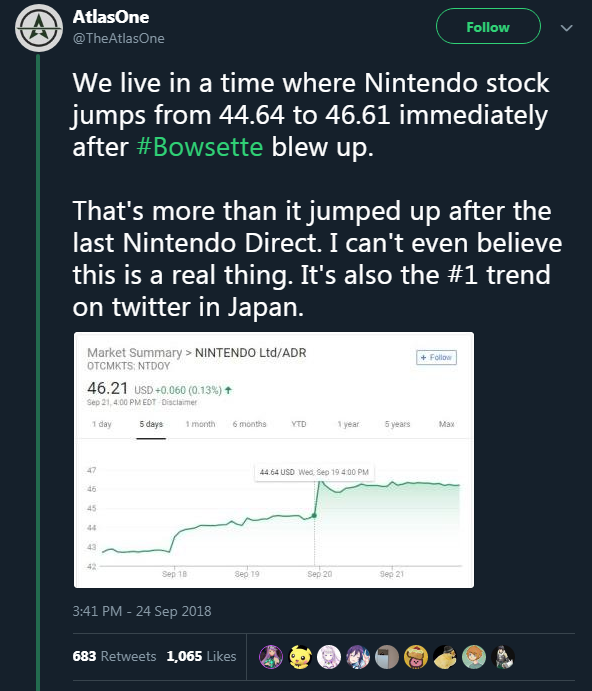Open the #Bowsette hashtag link
Screen dimensions: 592x691
[200, 147]
